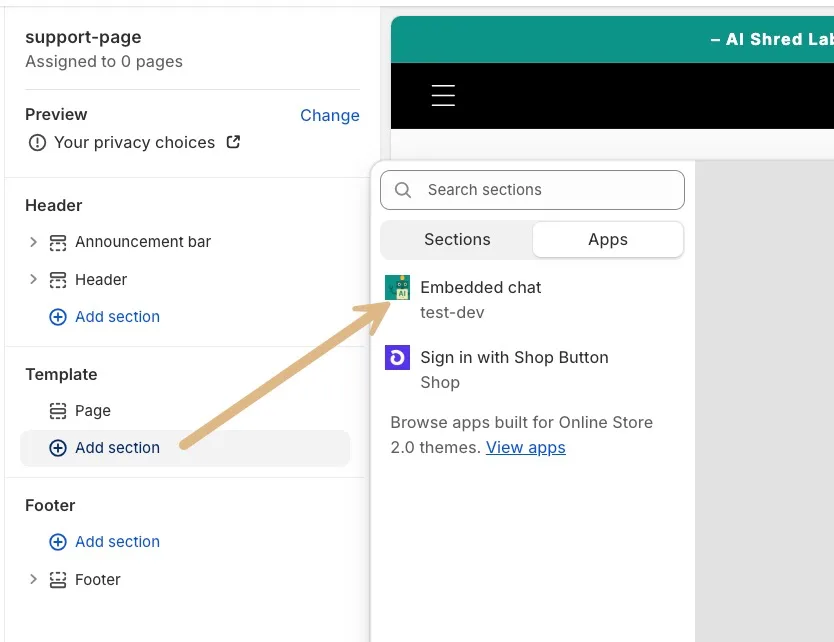Viewport: 834px width, 642px height.
Task: Expand the Header section chevron
Action: coord(34,279)
